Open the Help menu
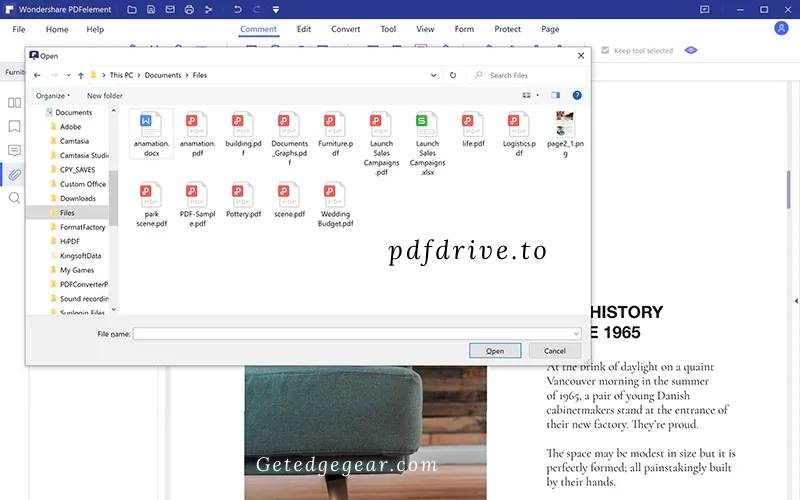Viewport: 800px width, 500px height. pos(95,29)
